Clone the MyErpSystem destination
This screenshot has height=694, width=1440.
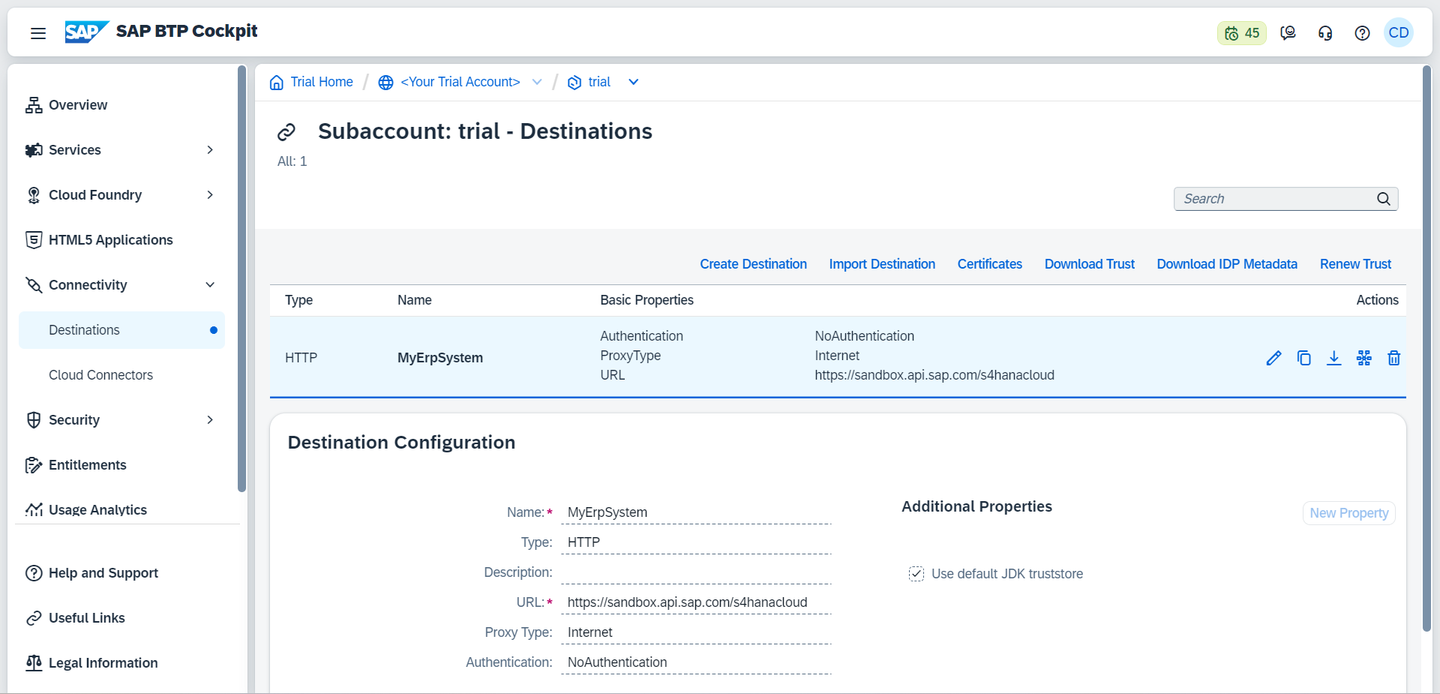click(1304, 358)
